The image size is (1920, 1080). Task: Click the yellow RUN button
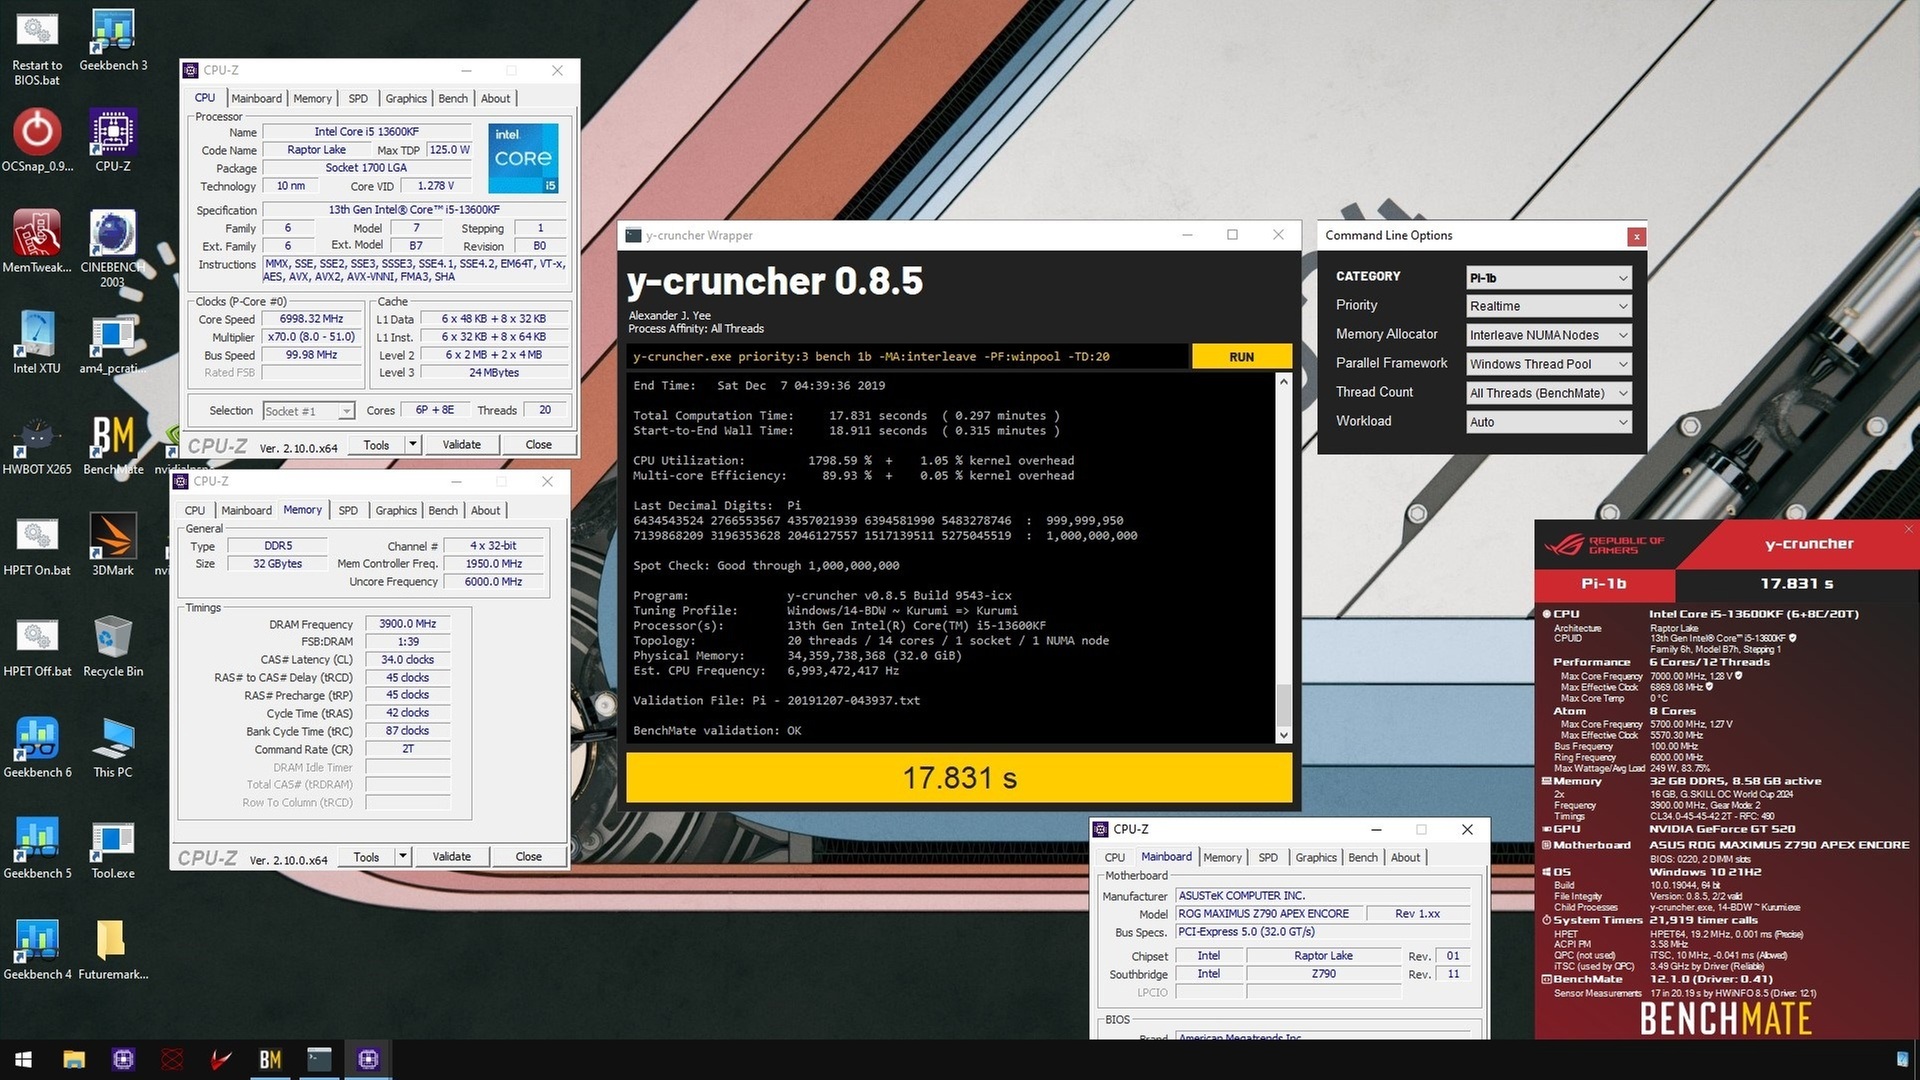tap(1241, 356)
